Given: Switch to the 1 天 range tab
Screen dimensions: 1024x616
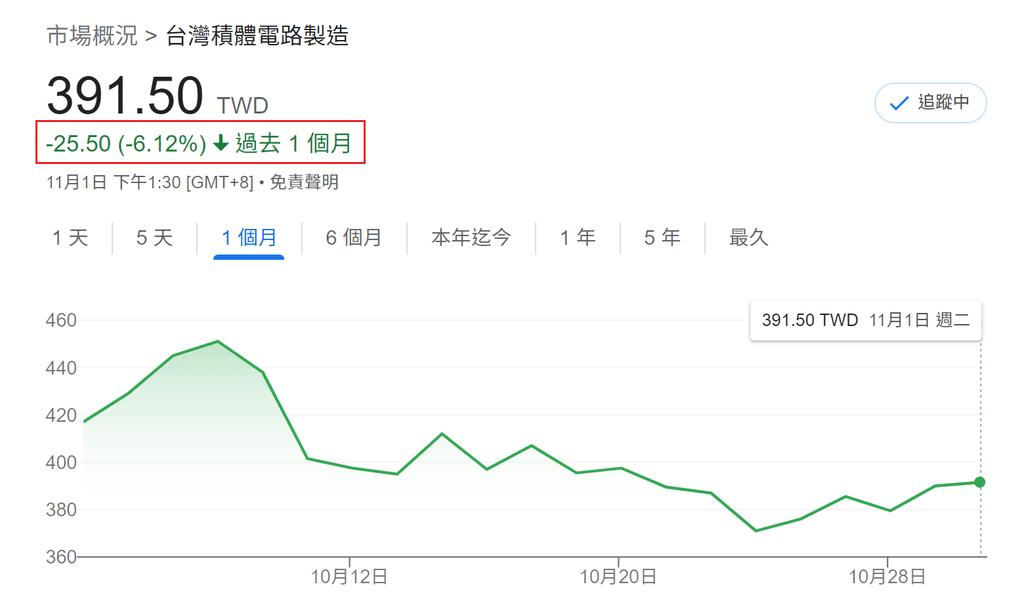Looking at the screenshot, I should pyautogui.click(x=70, y=238).
